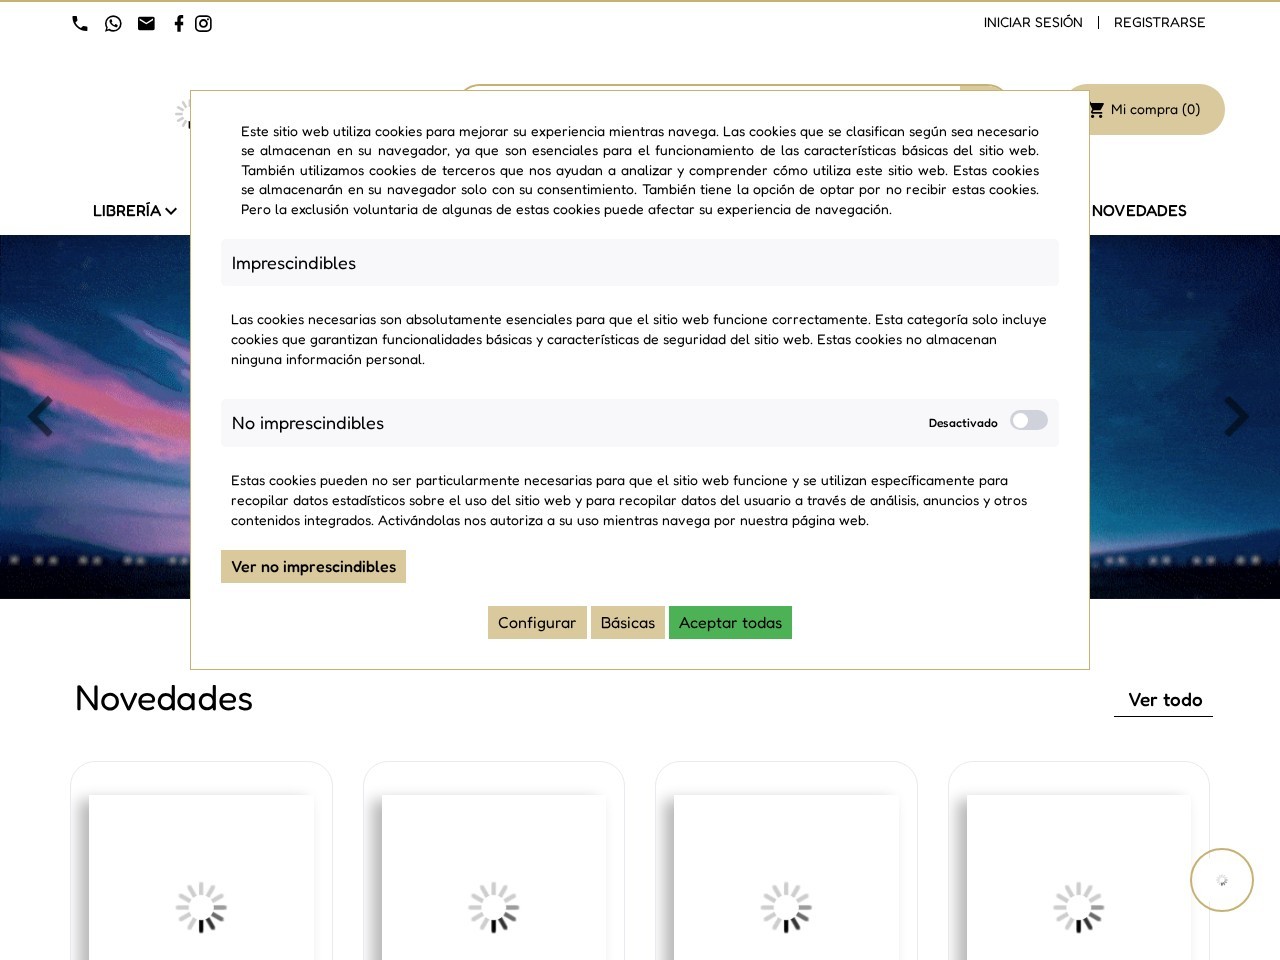The height and width of the screenshot is (960, 1280).
Task: Open cookie settings via Configurar
Action: 537,622
